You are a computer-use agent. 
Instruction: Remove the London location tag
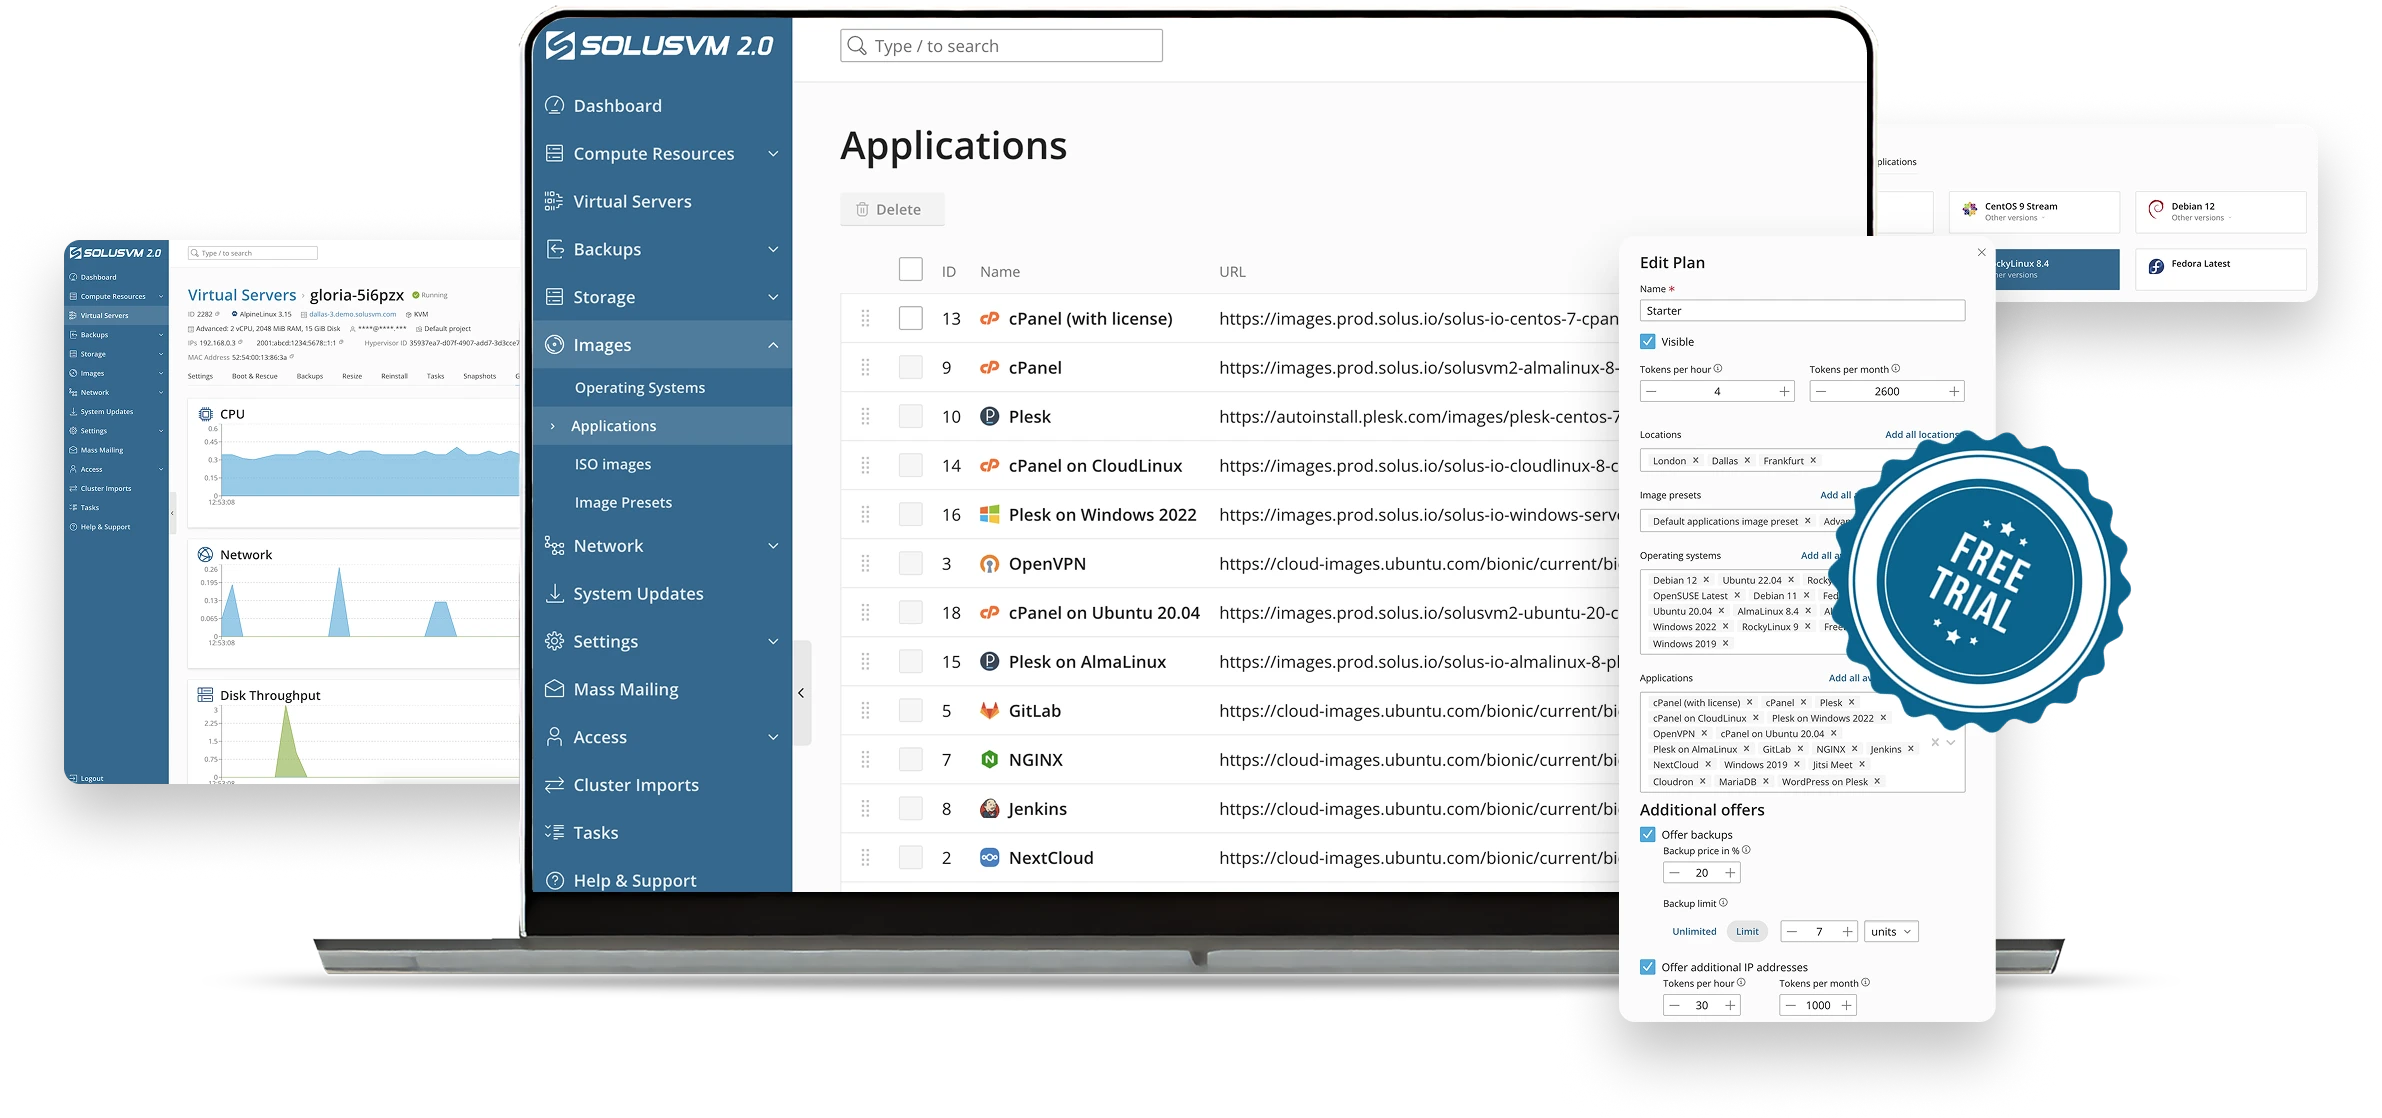1696,460
